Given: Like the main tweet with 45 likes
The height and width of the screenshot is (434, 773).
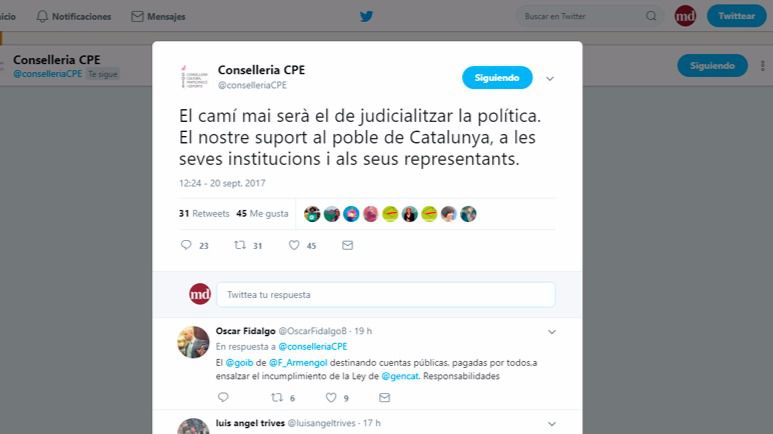Looking at the screenshot, I should [294, 245].
